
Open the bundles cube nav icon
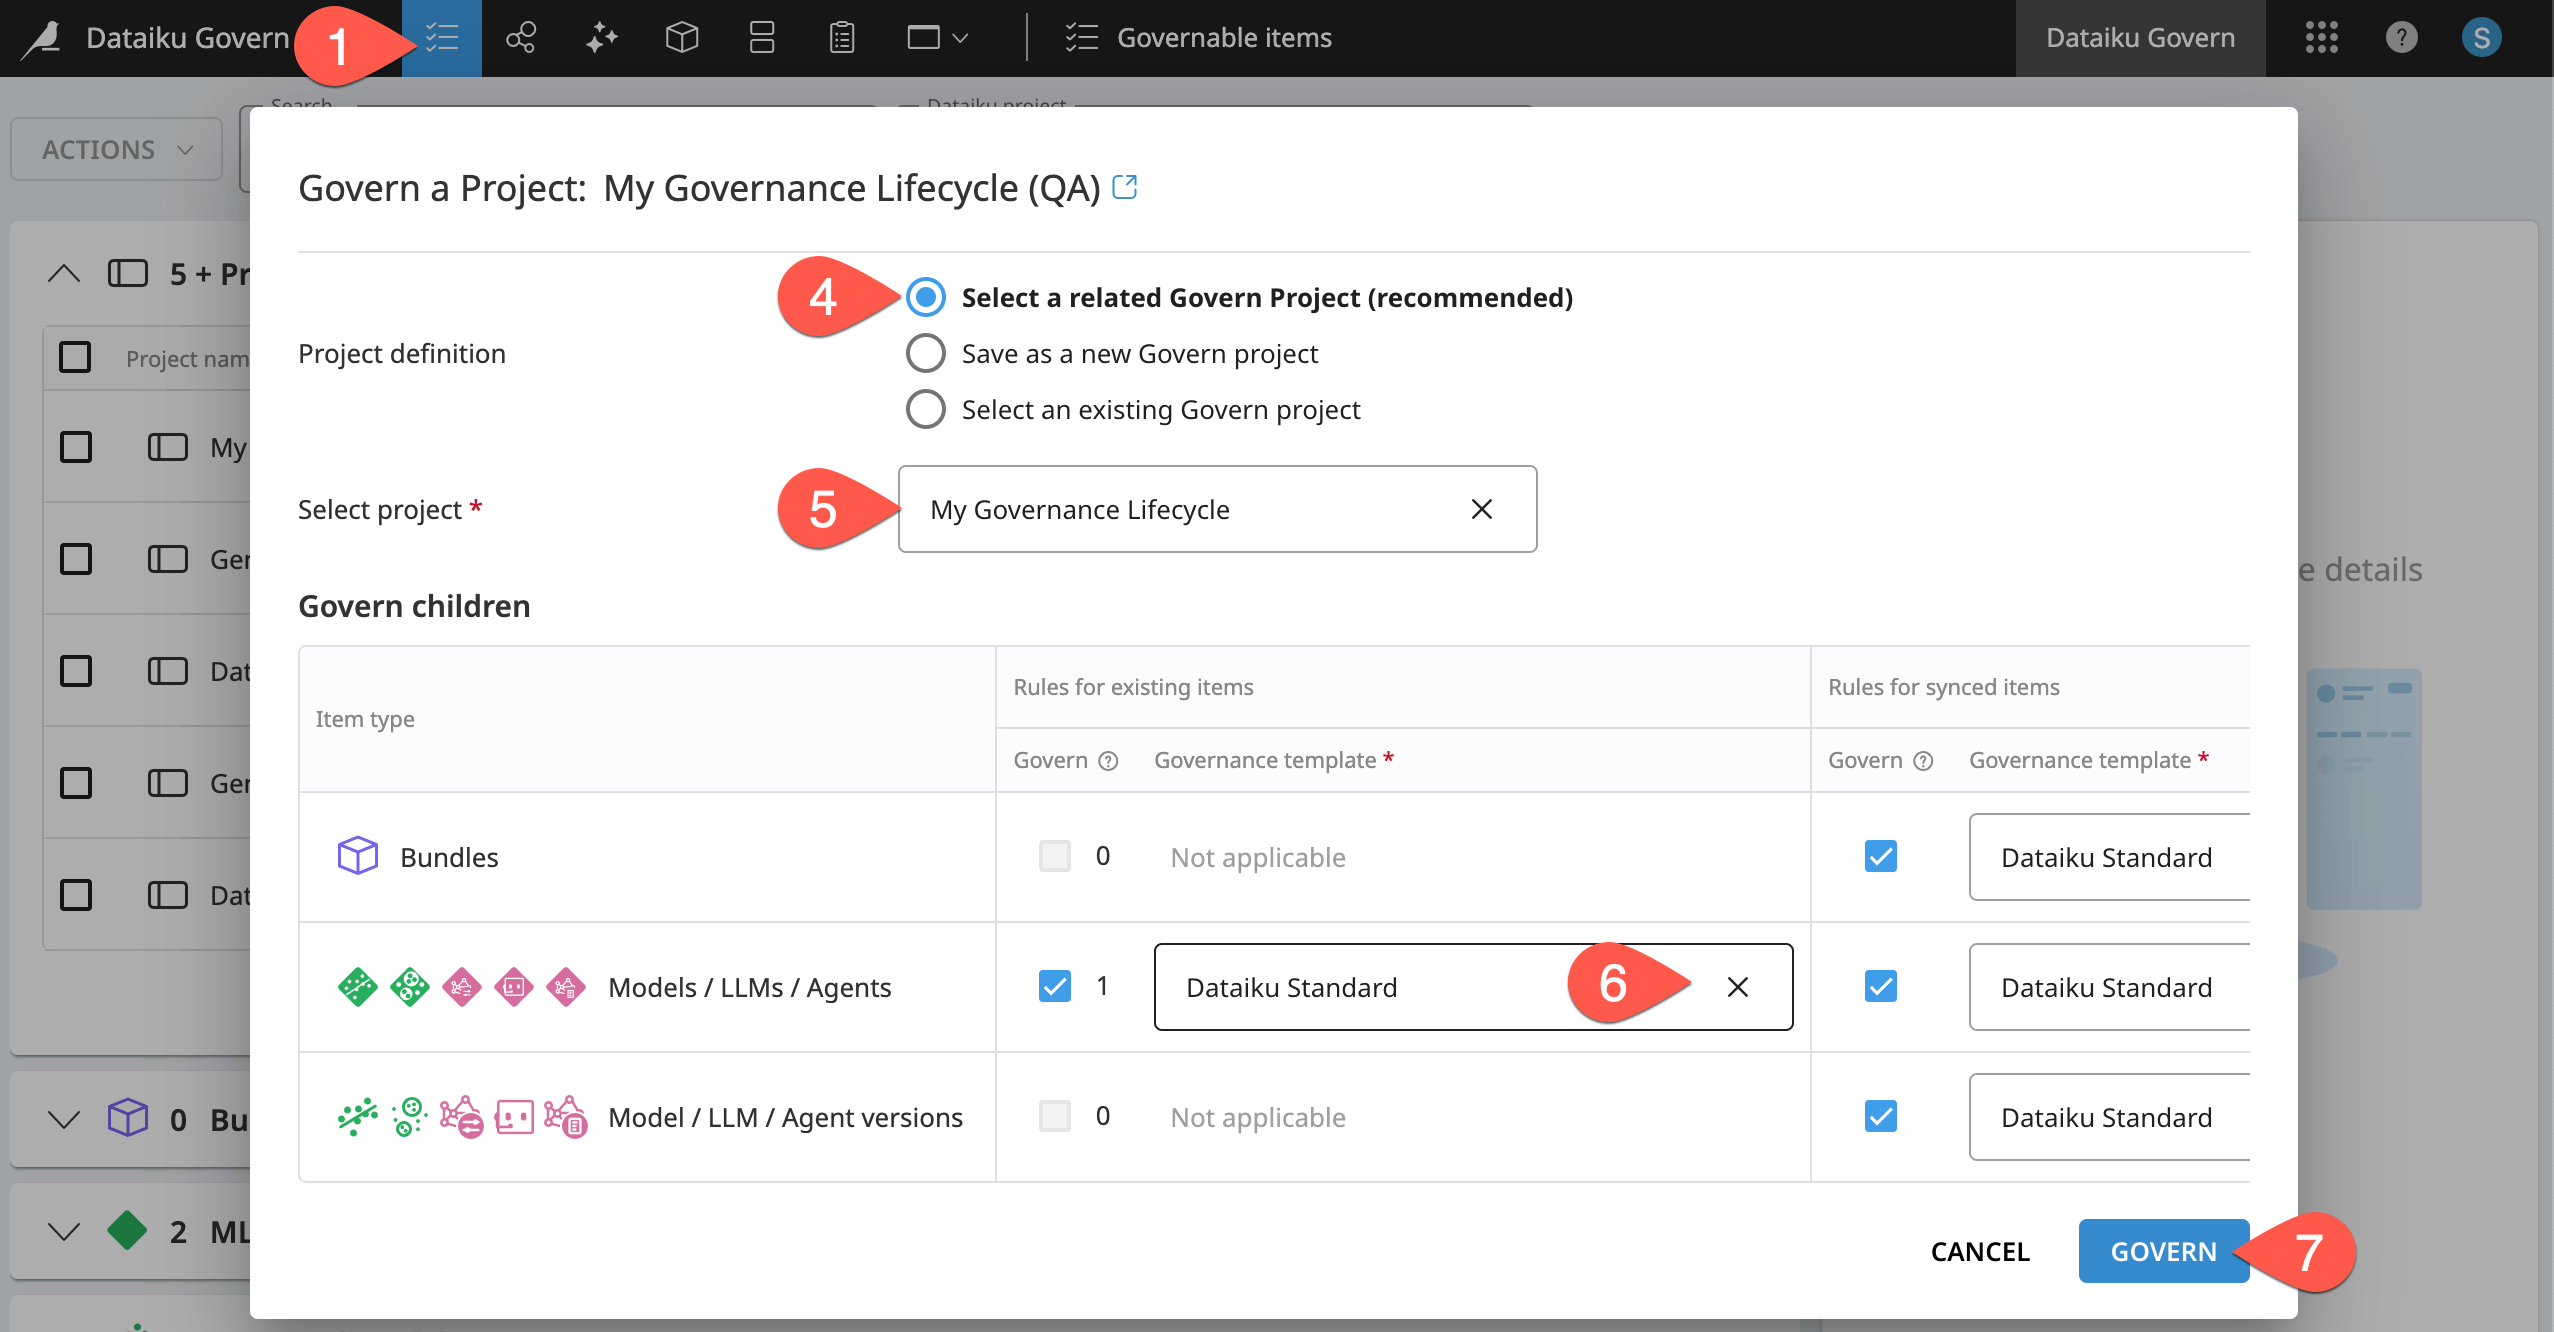(681, 38)
